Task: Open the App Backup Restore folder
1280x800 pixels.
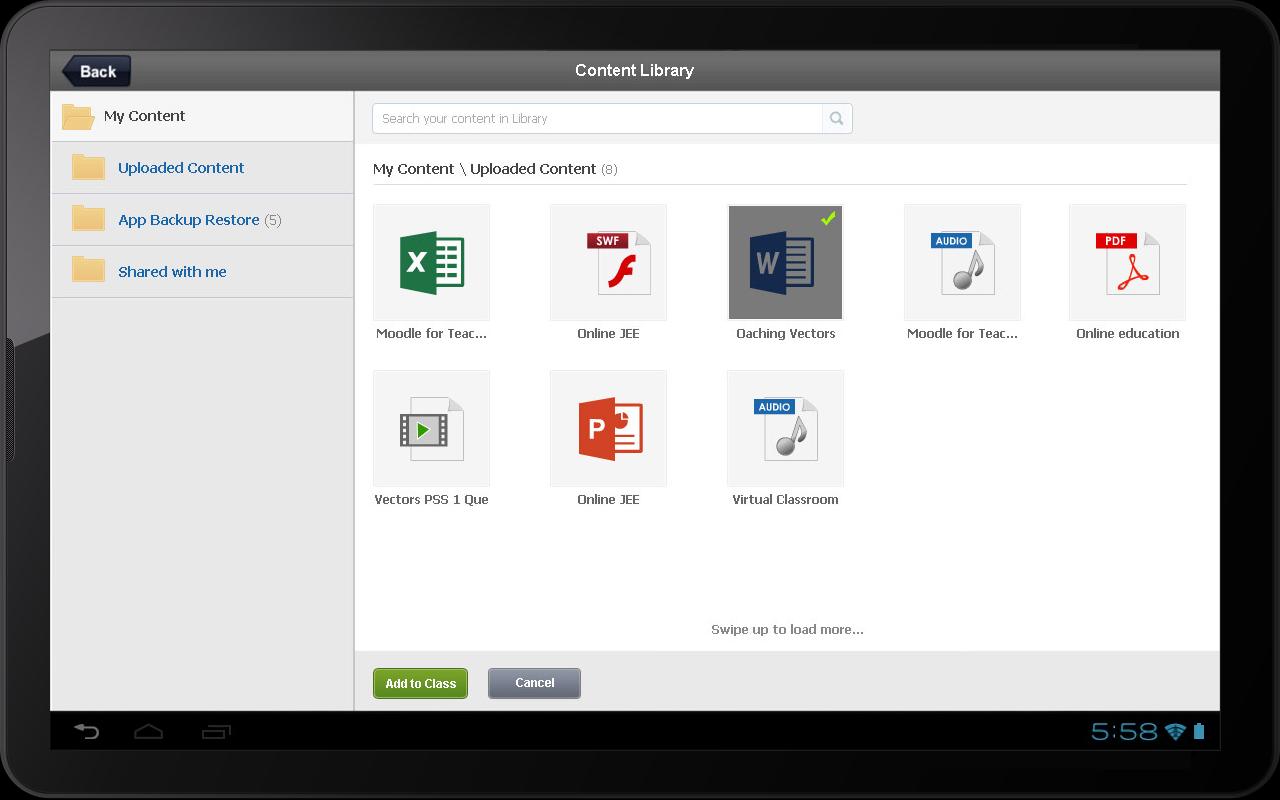Action: point(189,220)
